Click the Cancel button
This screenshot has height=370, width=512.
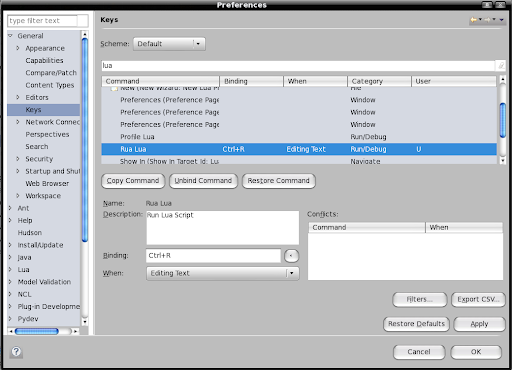tap(419, 352)
